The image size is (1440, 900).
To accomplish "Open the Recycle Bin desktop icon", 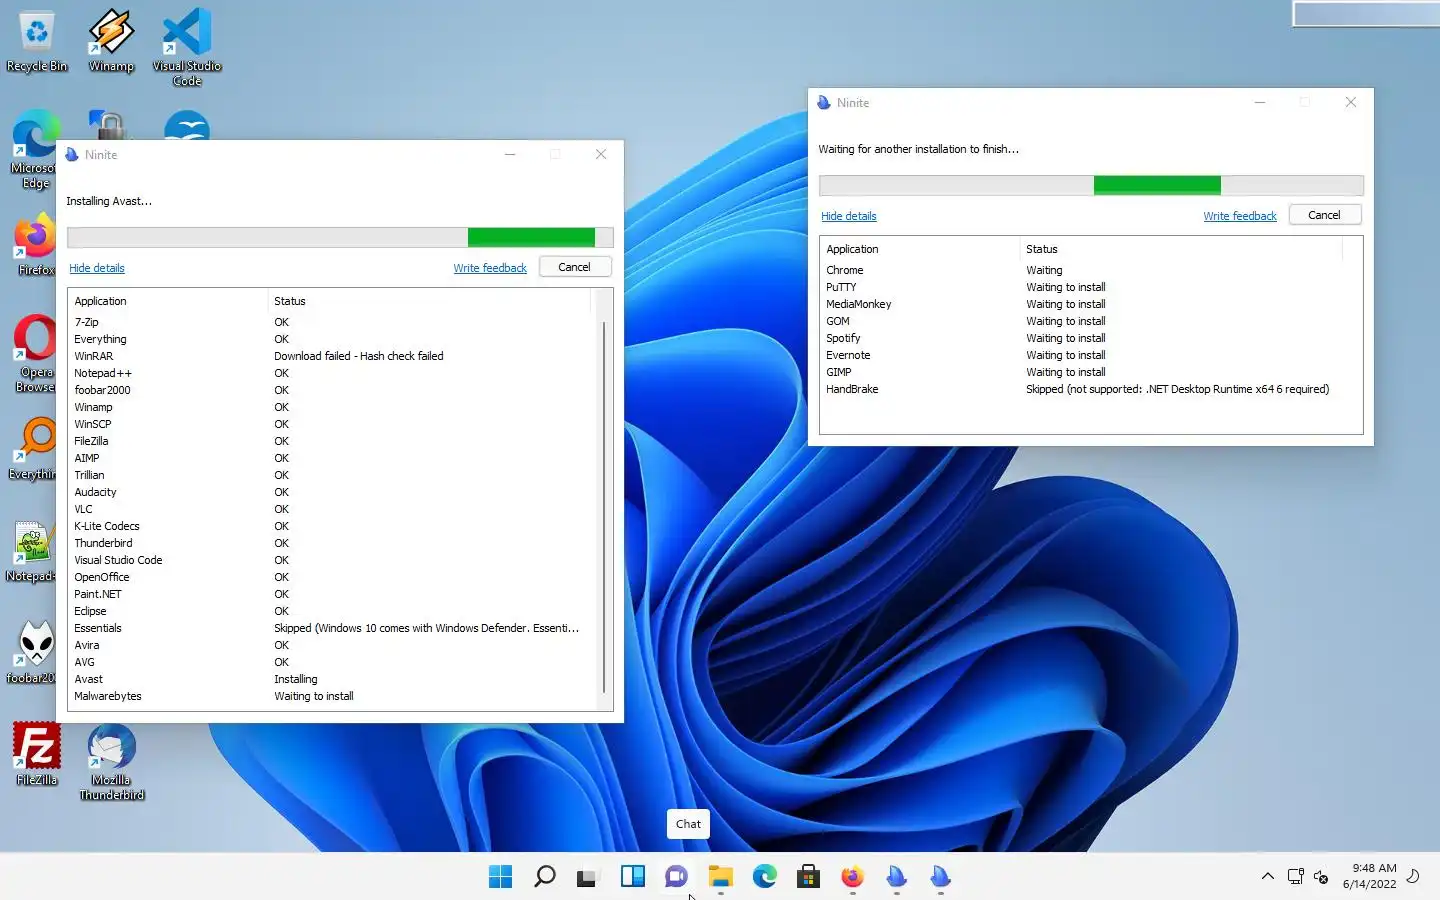I will [37, 42].
